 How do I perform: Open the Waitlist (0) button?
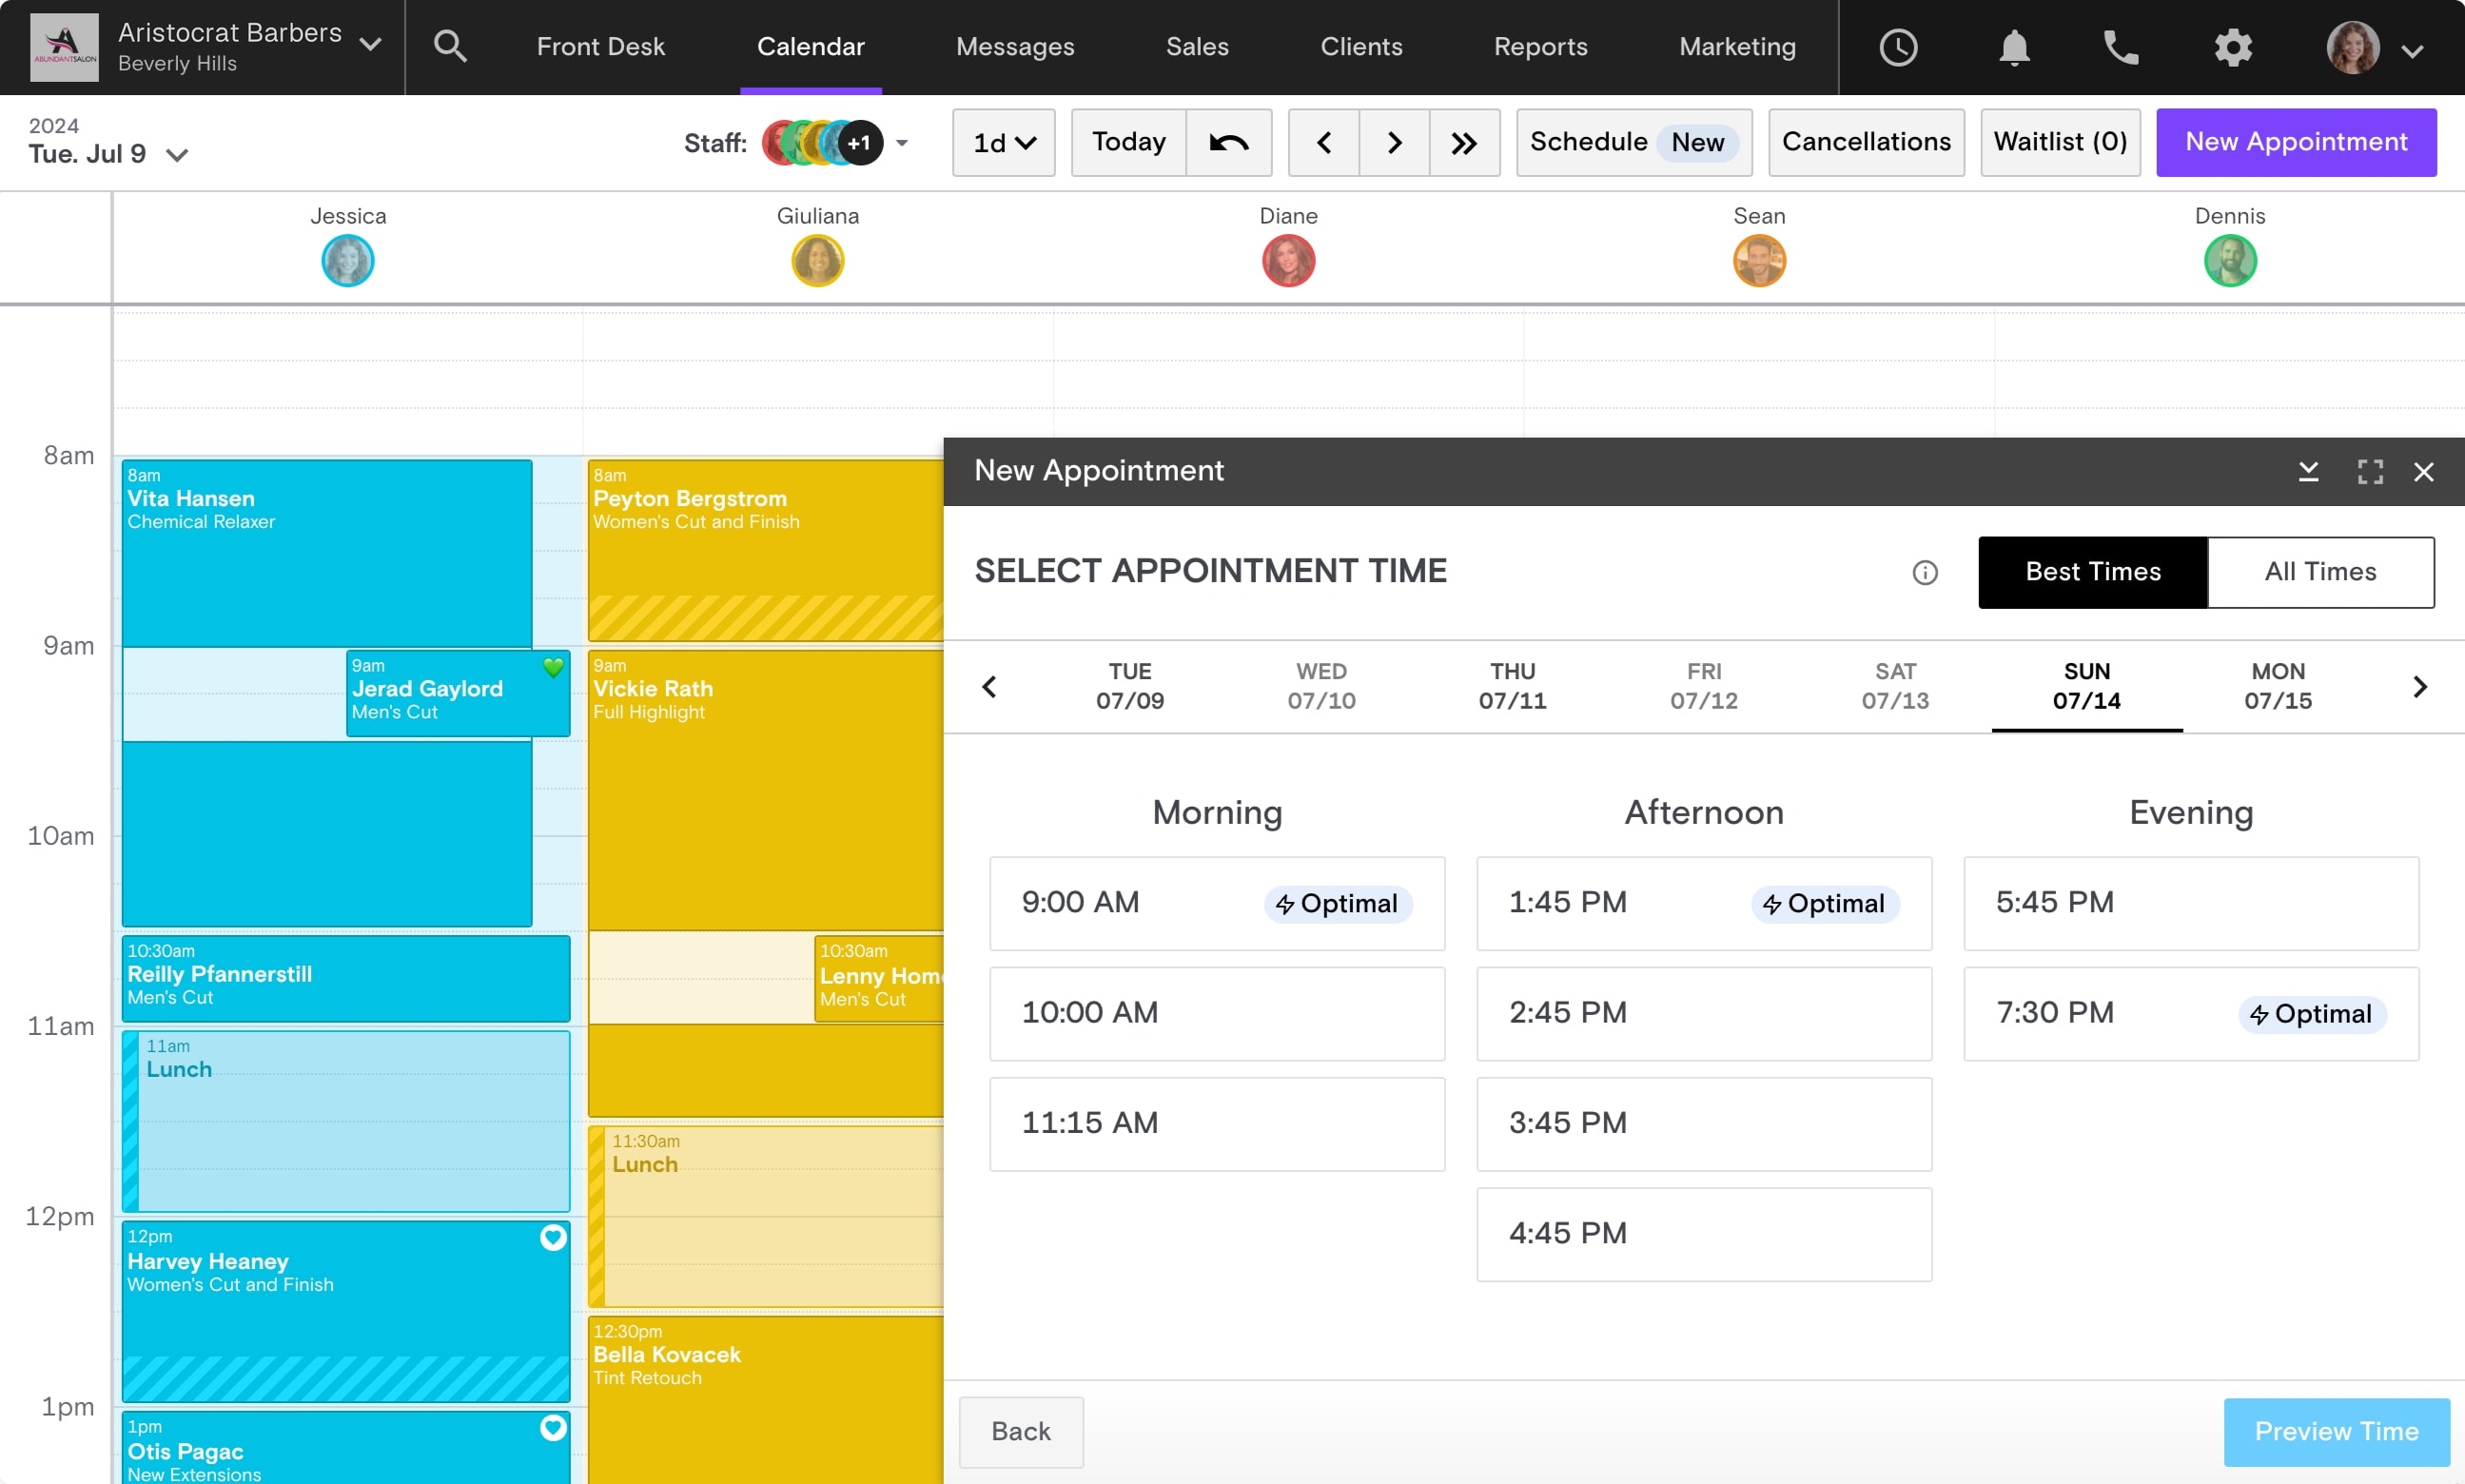pyautogui.click(x=2059, y=142)
